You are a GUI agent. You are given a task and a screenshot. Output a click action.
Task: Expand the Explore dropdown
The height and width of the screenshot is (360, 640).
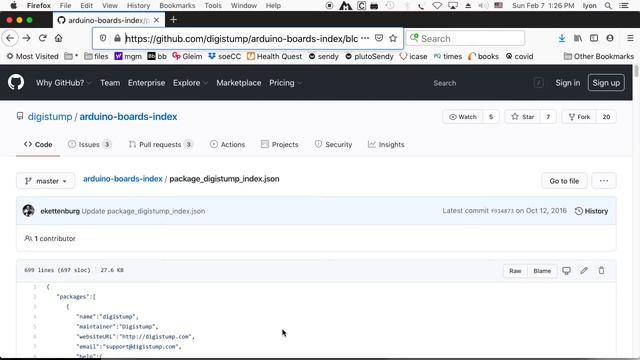coord(190,83)
